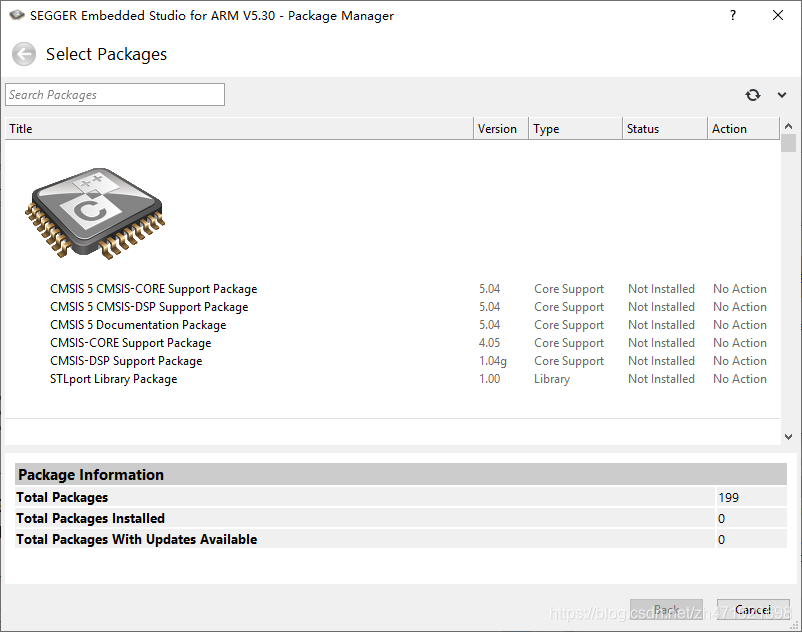Sort by the Action column header

pos(744,129)
